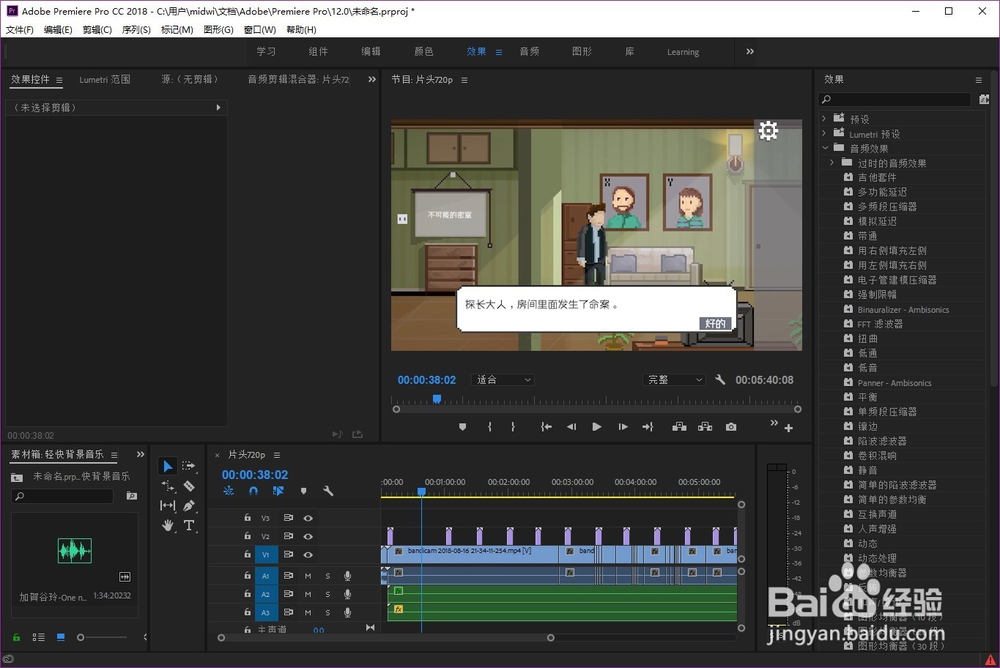The height and width of the screenshot is (668, 1000).
Task: Click the audio waveform clip thumbnail
Action: 75,551
